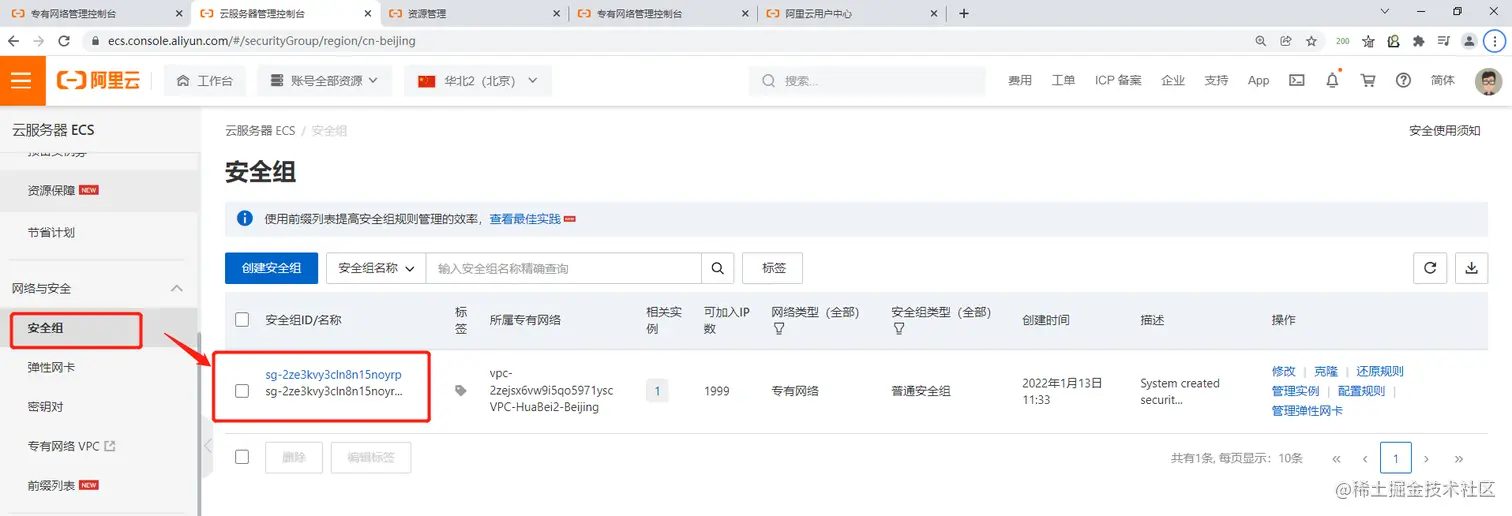
Task: Open 前缀列表 in the sidebar
Action: 52,485
